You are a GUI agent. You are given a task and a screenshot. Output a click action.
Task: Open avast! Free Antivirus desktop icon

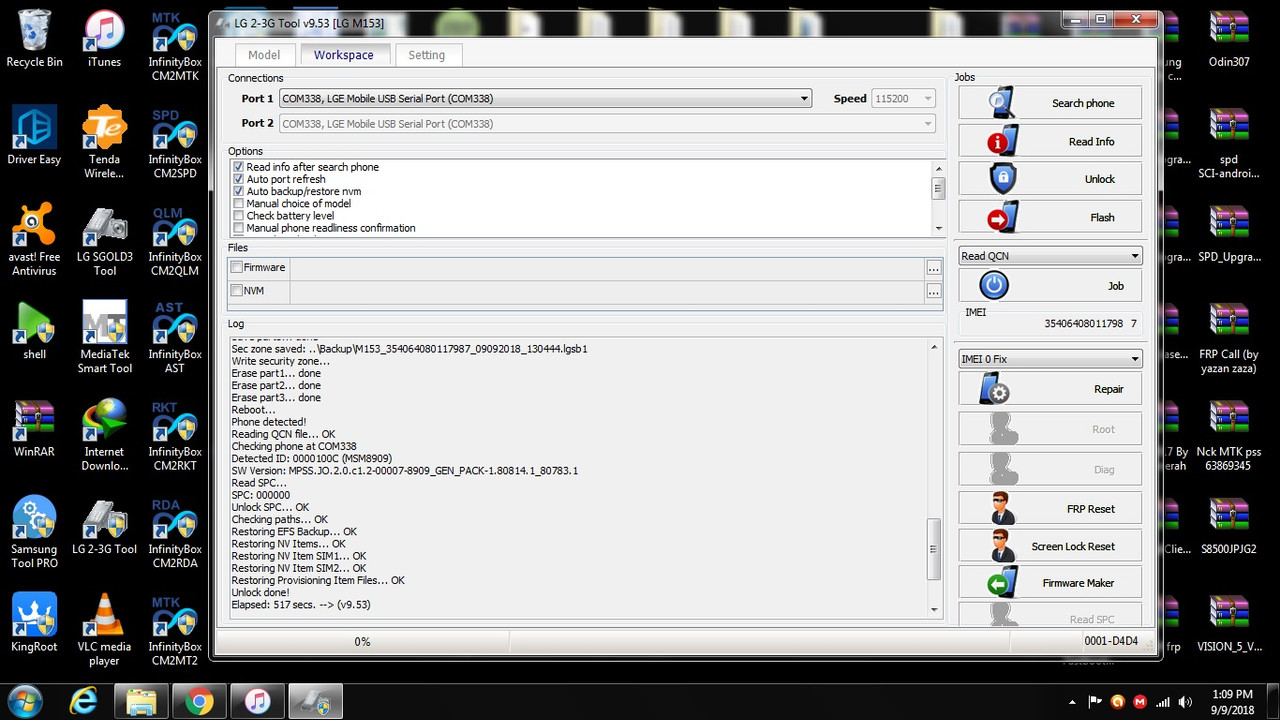coord(34,240)
